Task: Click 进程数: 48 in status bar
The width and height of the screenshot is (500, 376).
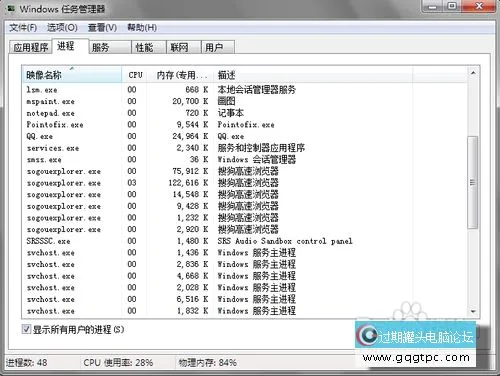Action: 27,362
